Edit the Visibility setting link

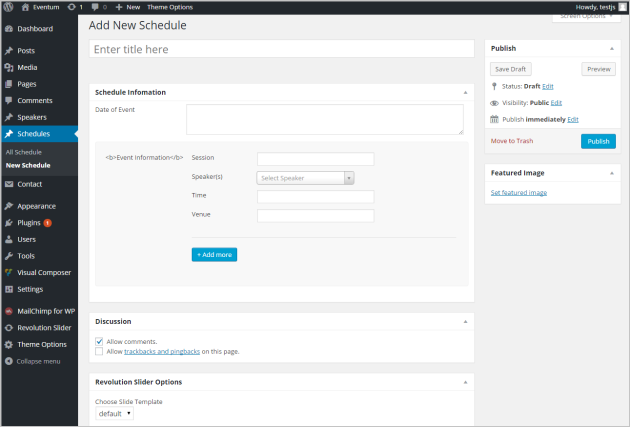click(556, 103)
